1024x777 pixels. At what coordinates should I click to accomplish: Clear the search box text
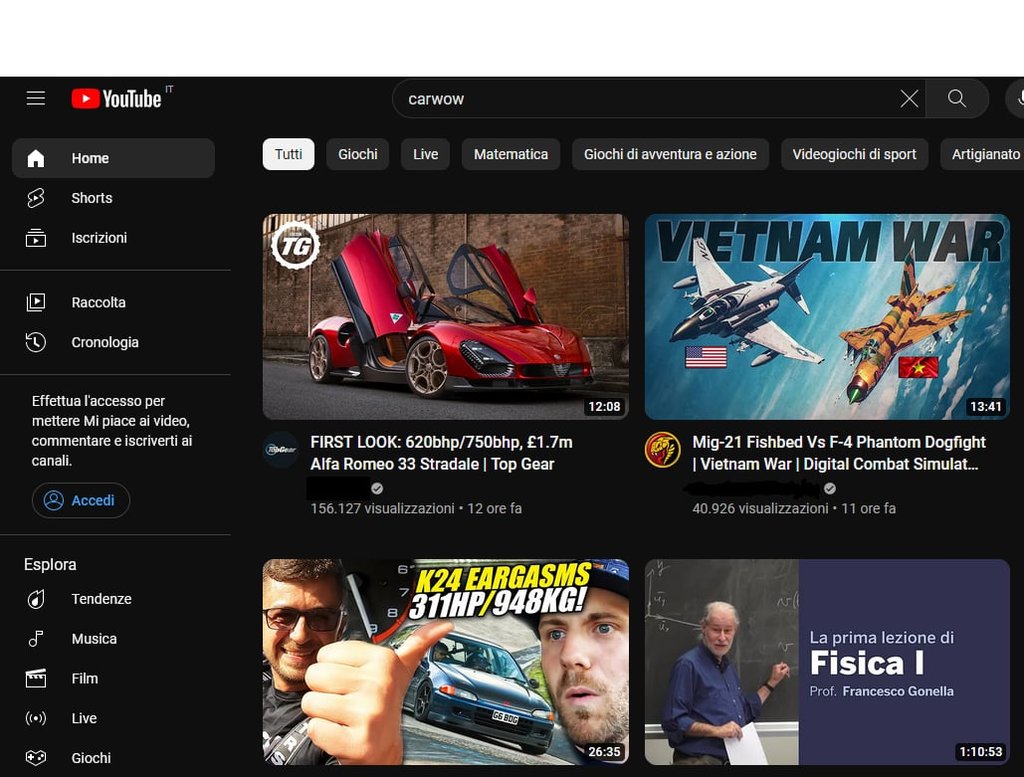(x=909, y=98)
